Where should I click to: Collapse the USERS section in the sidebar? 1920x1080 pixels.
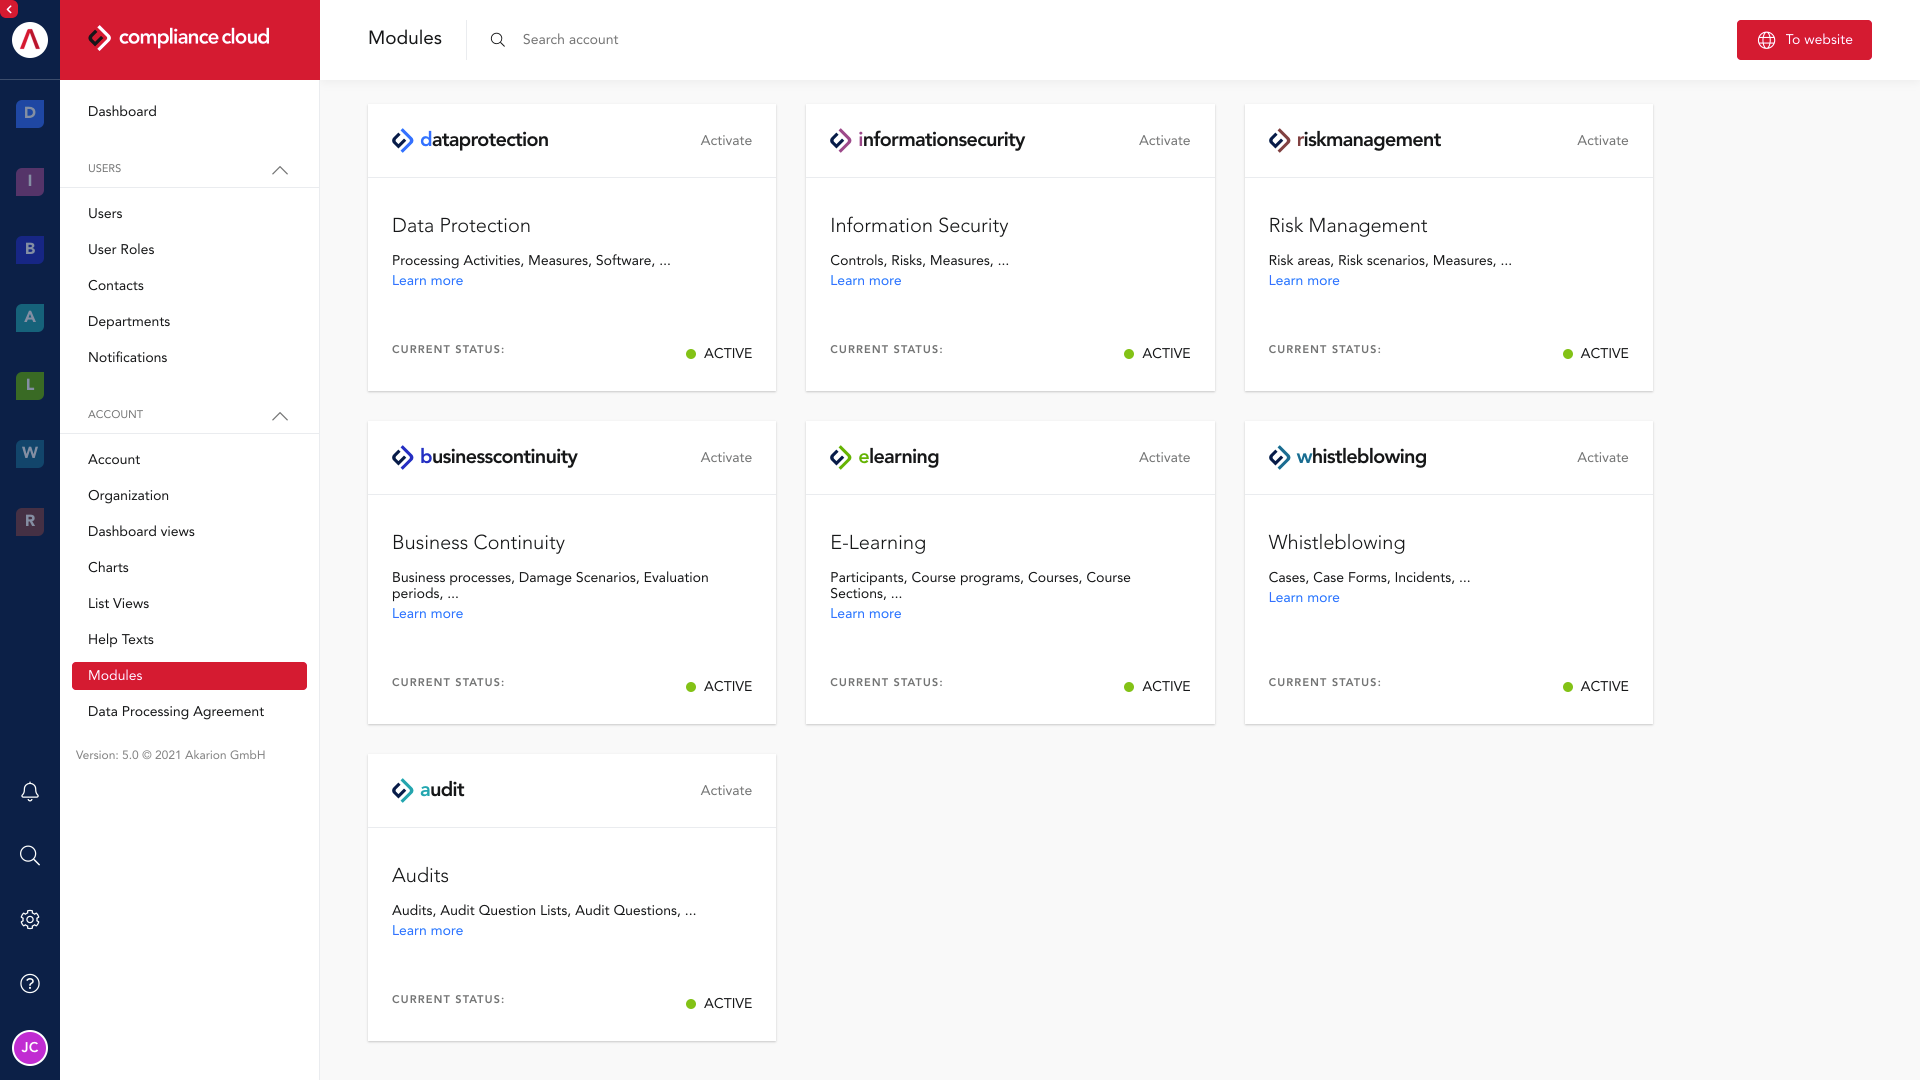point(280,170)
